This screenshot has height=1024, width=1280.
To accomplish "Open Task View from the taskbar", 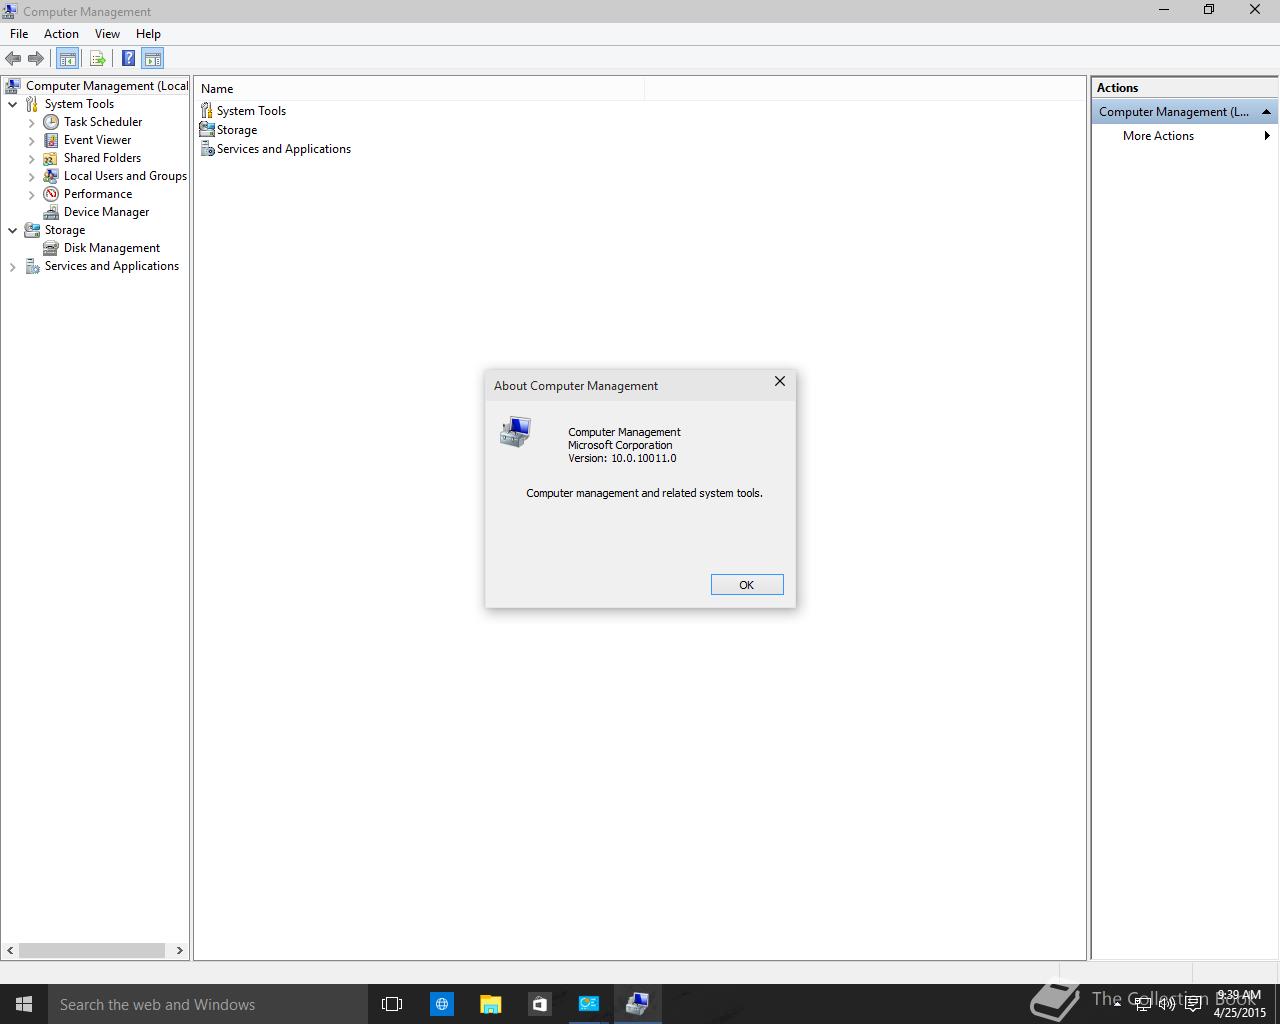I will 392,1004.
